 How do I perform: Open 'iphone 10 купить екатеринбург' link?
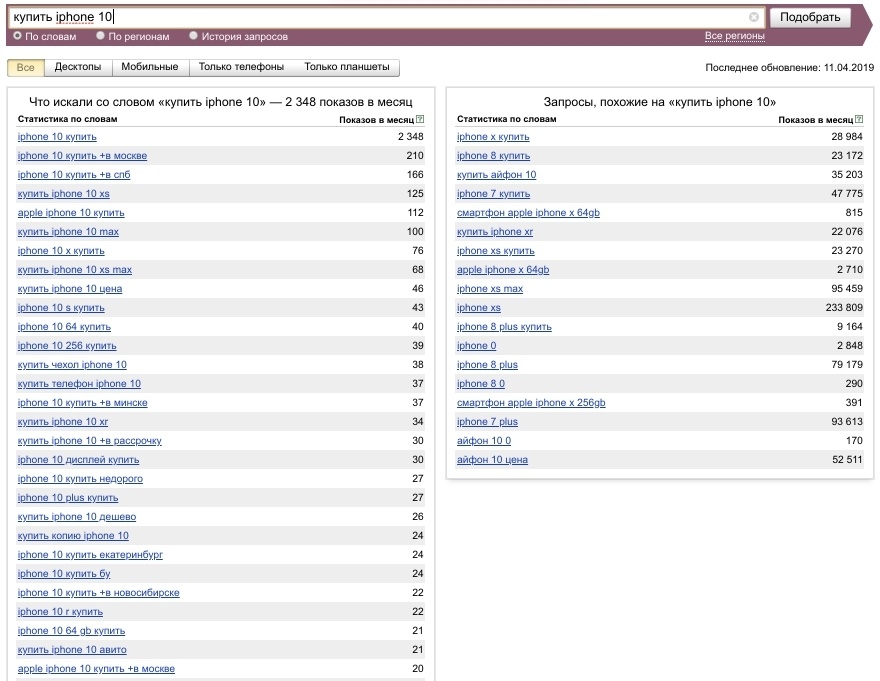pyautogui.click(x=90, y=555)
